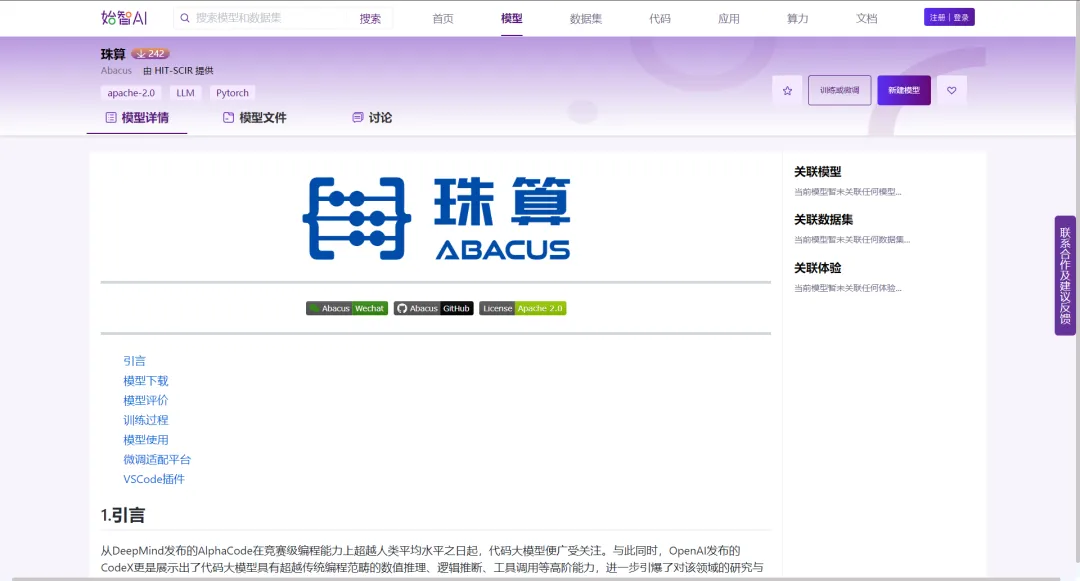This screenshot has width=1080, height=581.
Task: Click the 关联模型 heading
Action: tap(818, 172)
